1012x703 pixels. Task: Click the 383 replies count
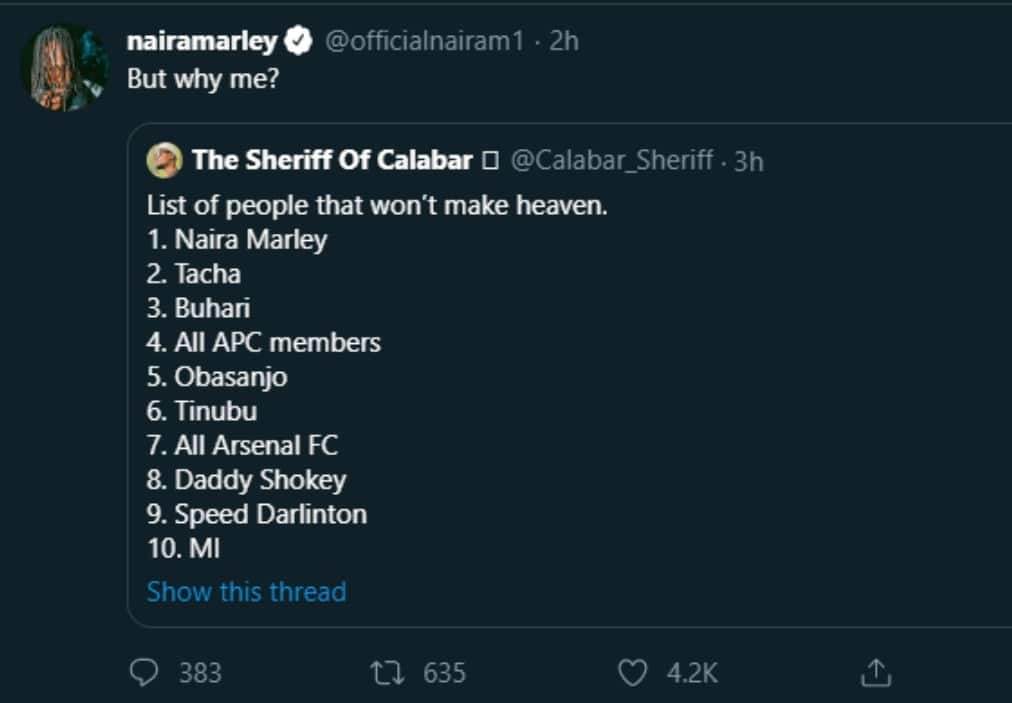pos(200,672)
